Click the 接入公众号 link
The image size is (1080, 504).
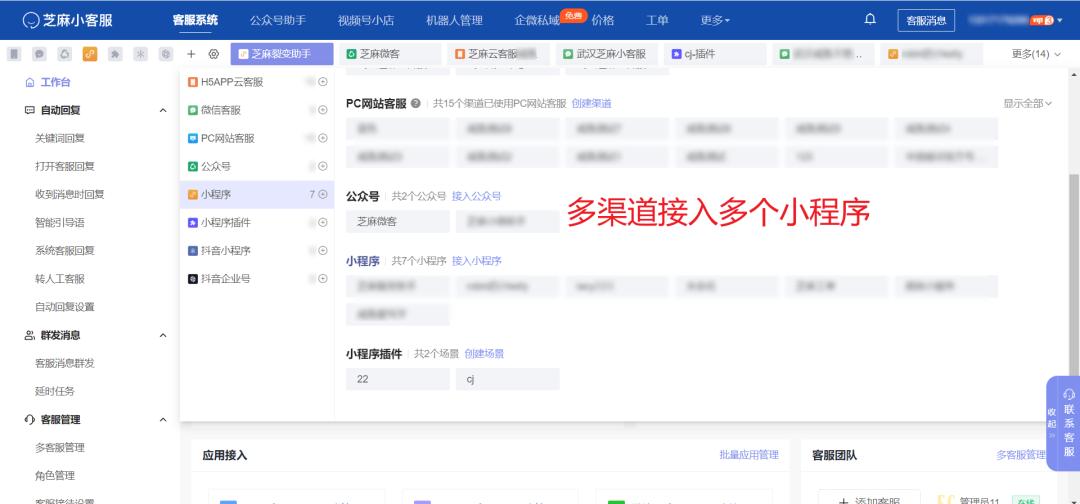(x=477, y=196)
